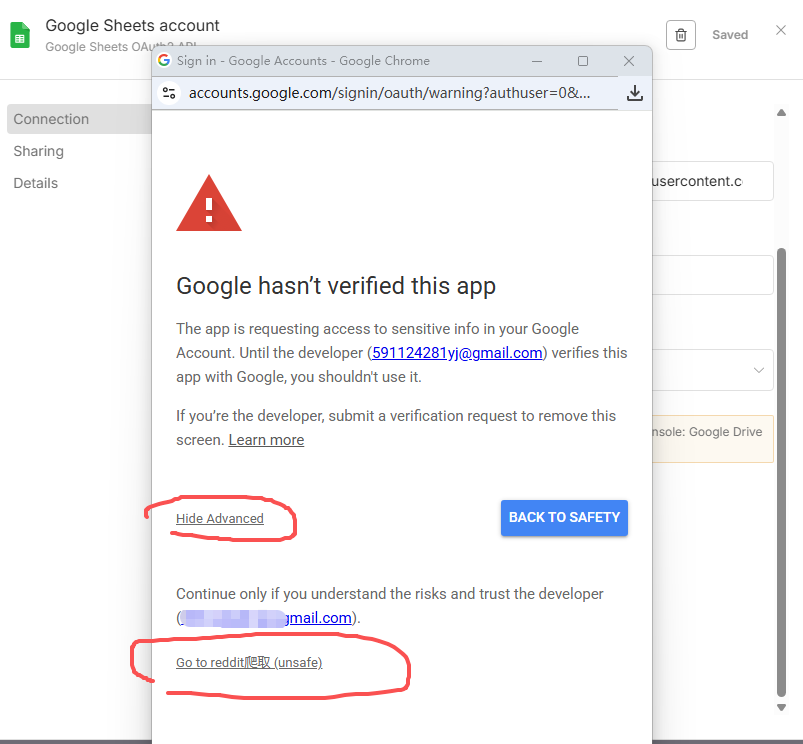Click the red warning triangle icon
Image resolution: width=803 pixels, height=744 pixels.
pos(208,204)
